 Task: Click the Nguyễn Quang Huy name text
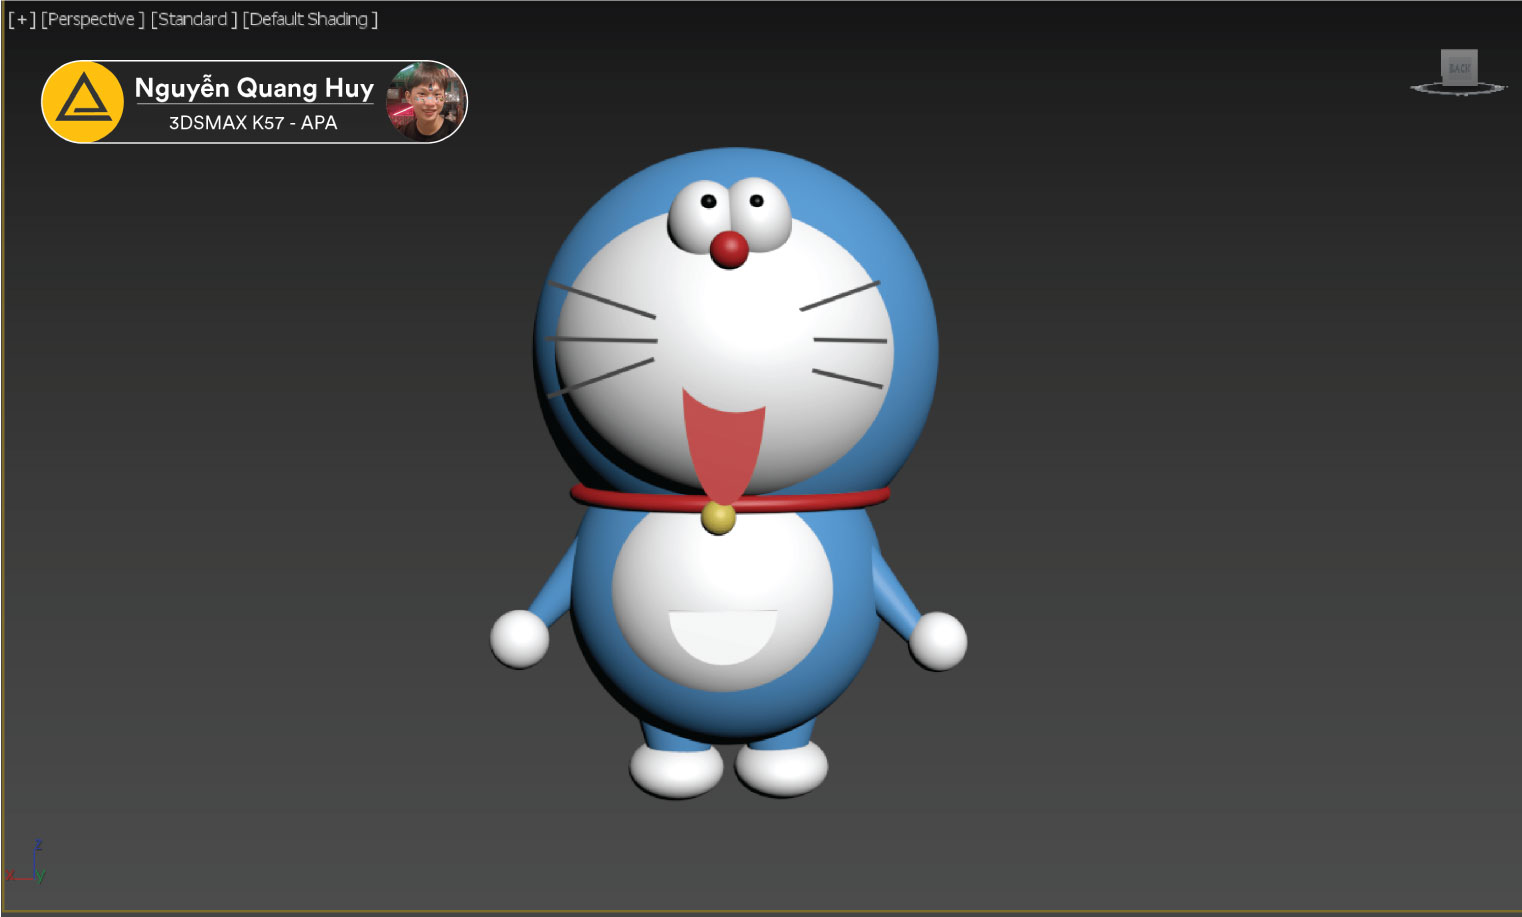coord(254,88)
